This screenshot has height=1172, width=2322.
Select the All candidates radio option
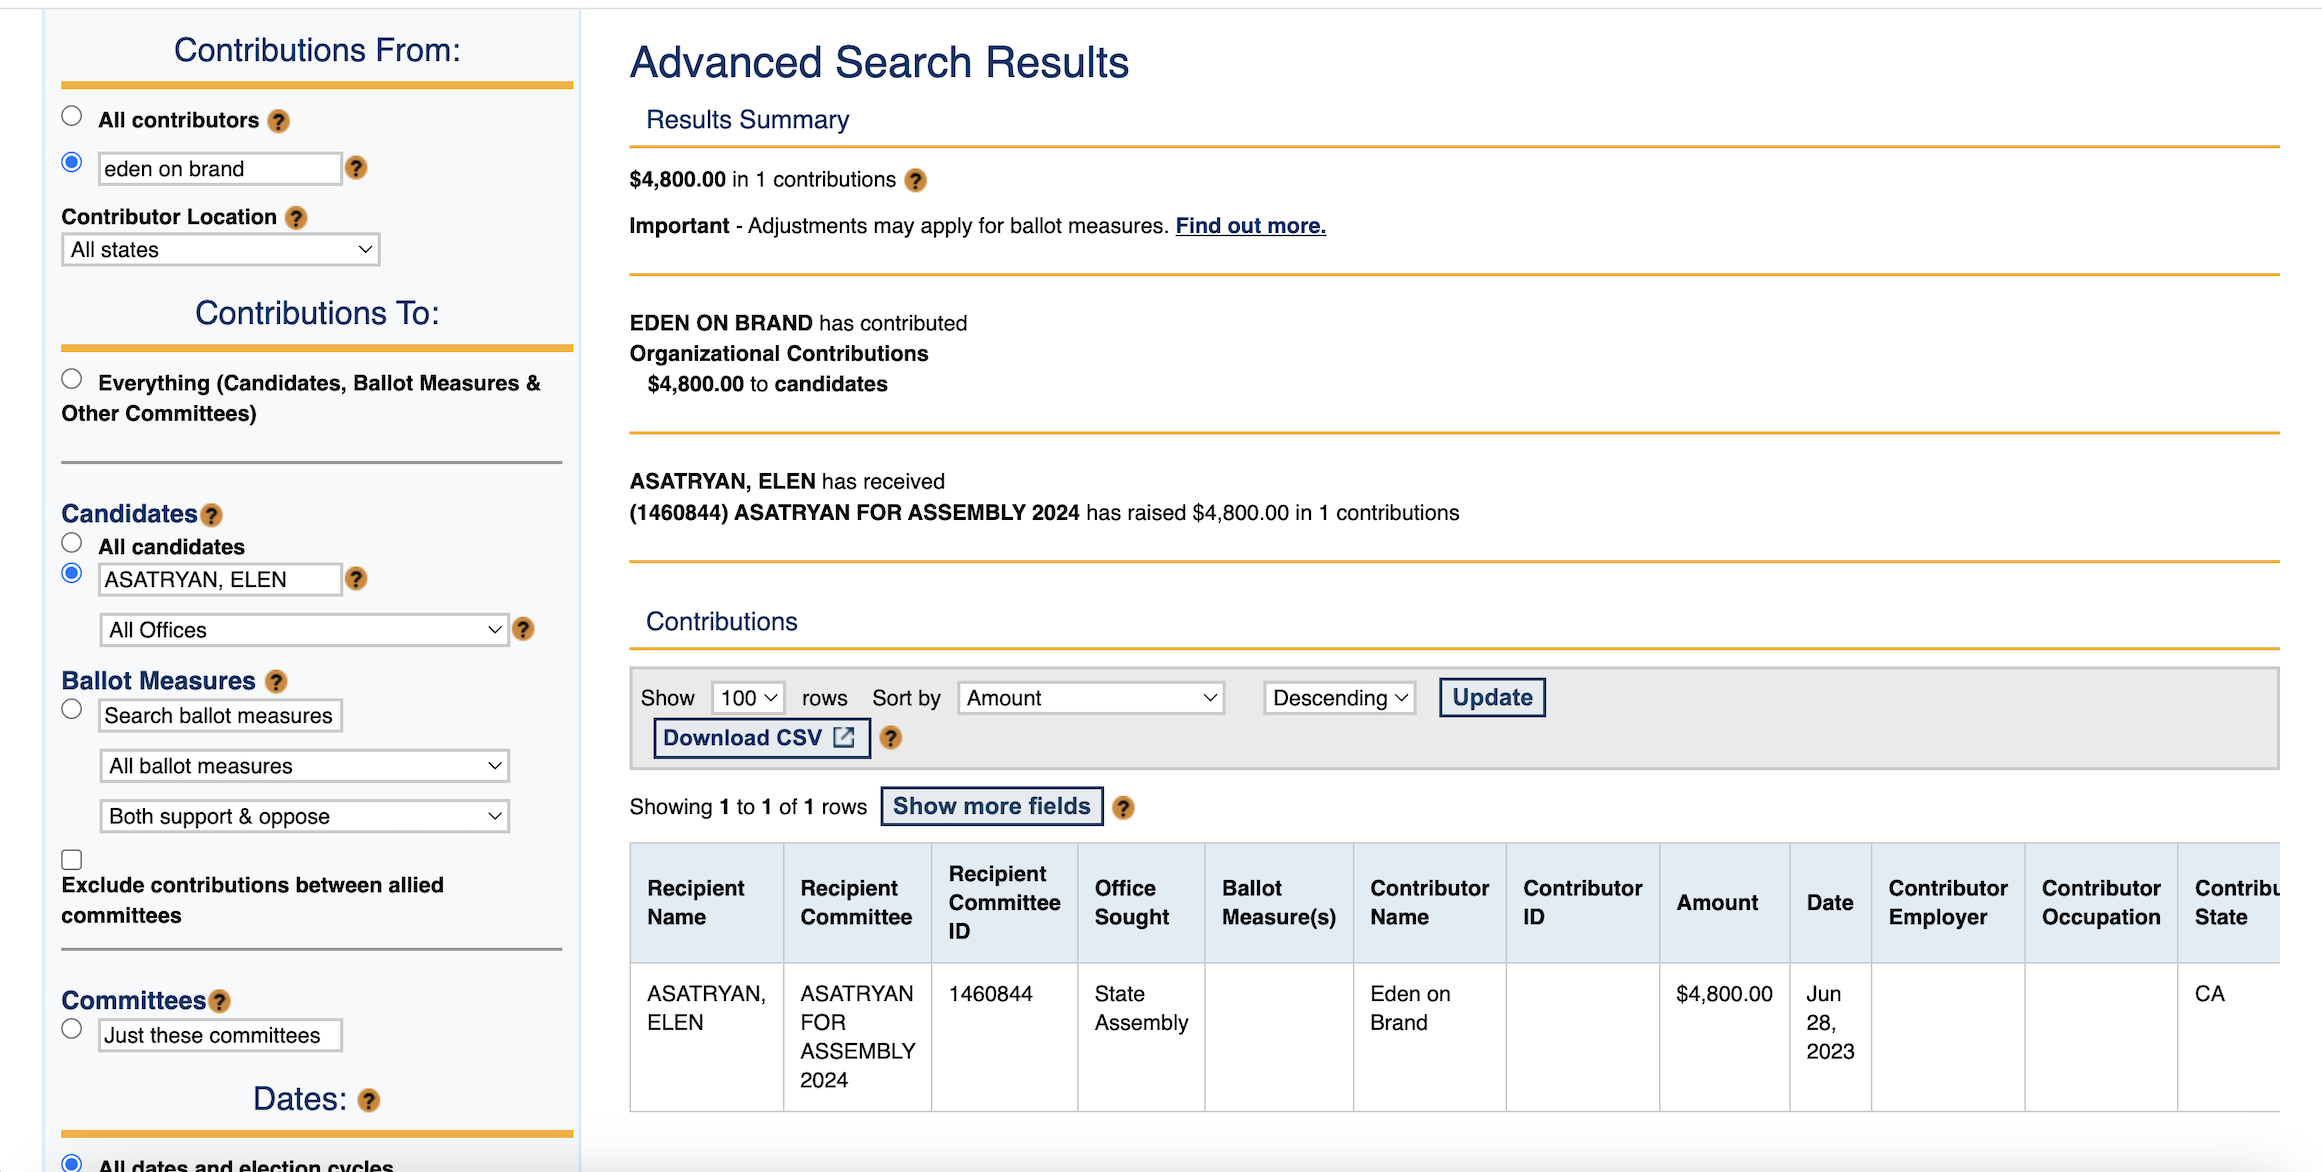[72, 543]
